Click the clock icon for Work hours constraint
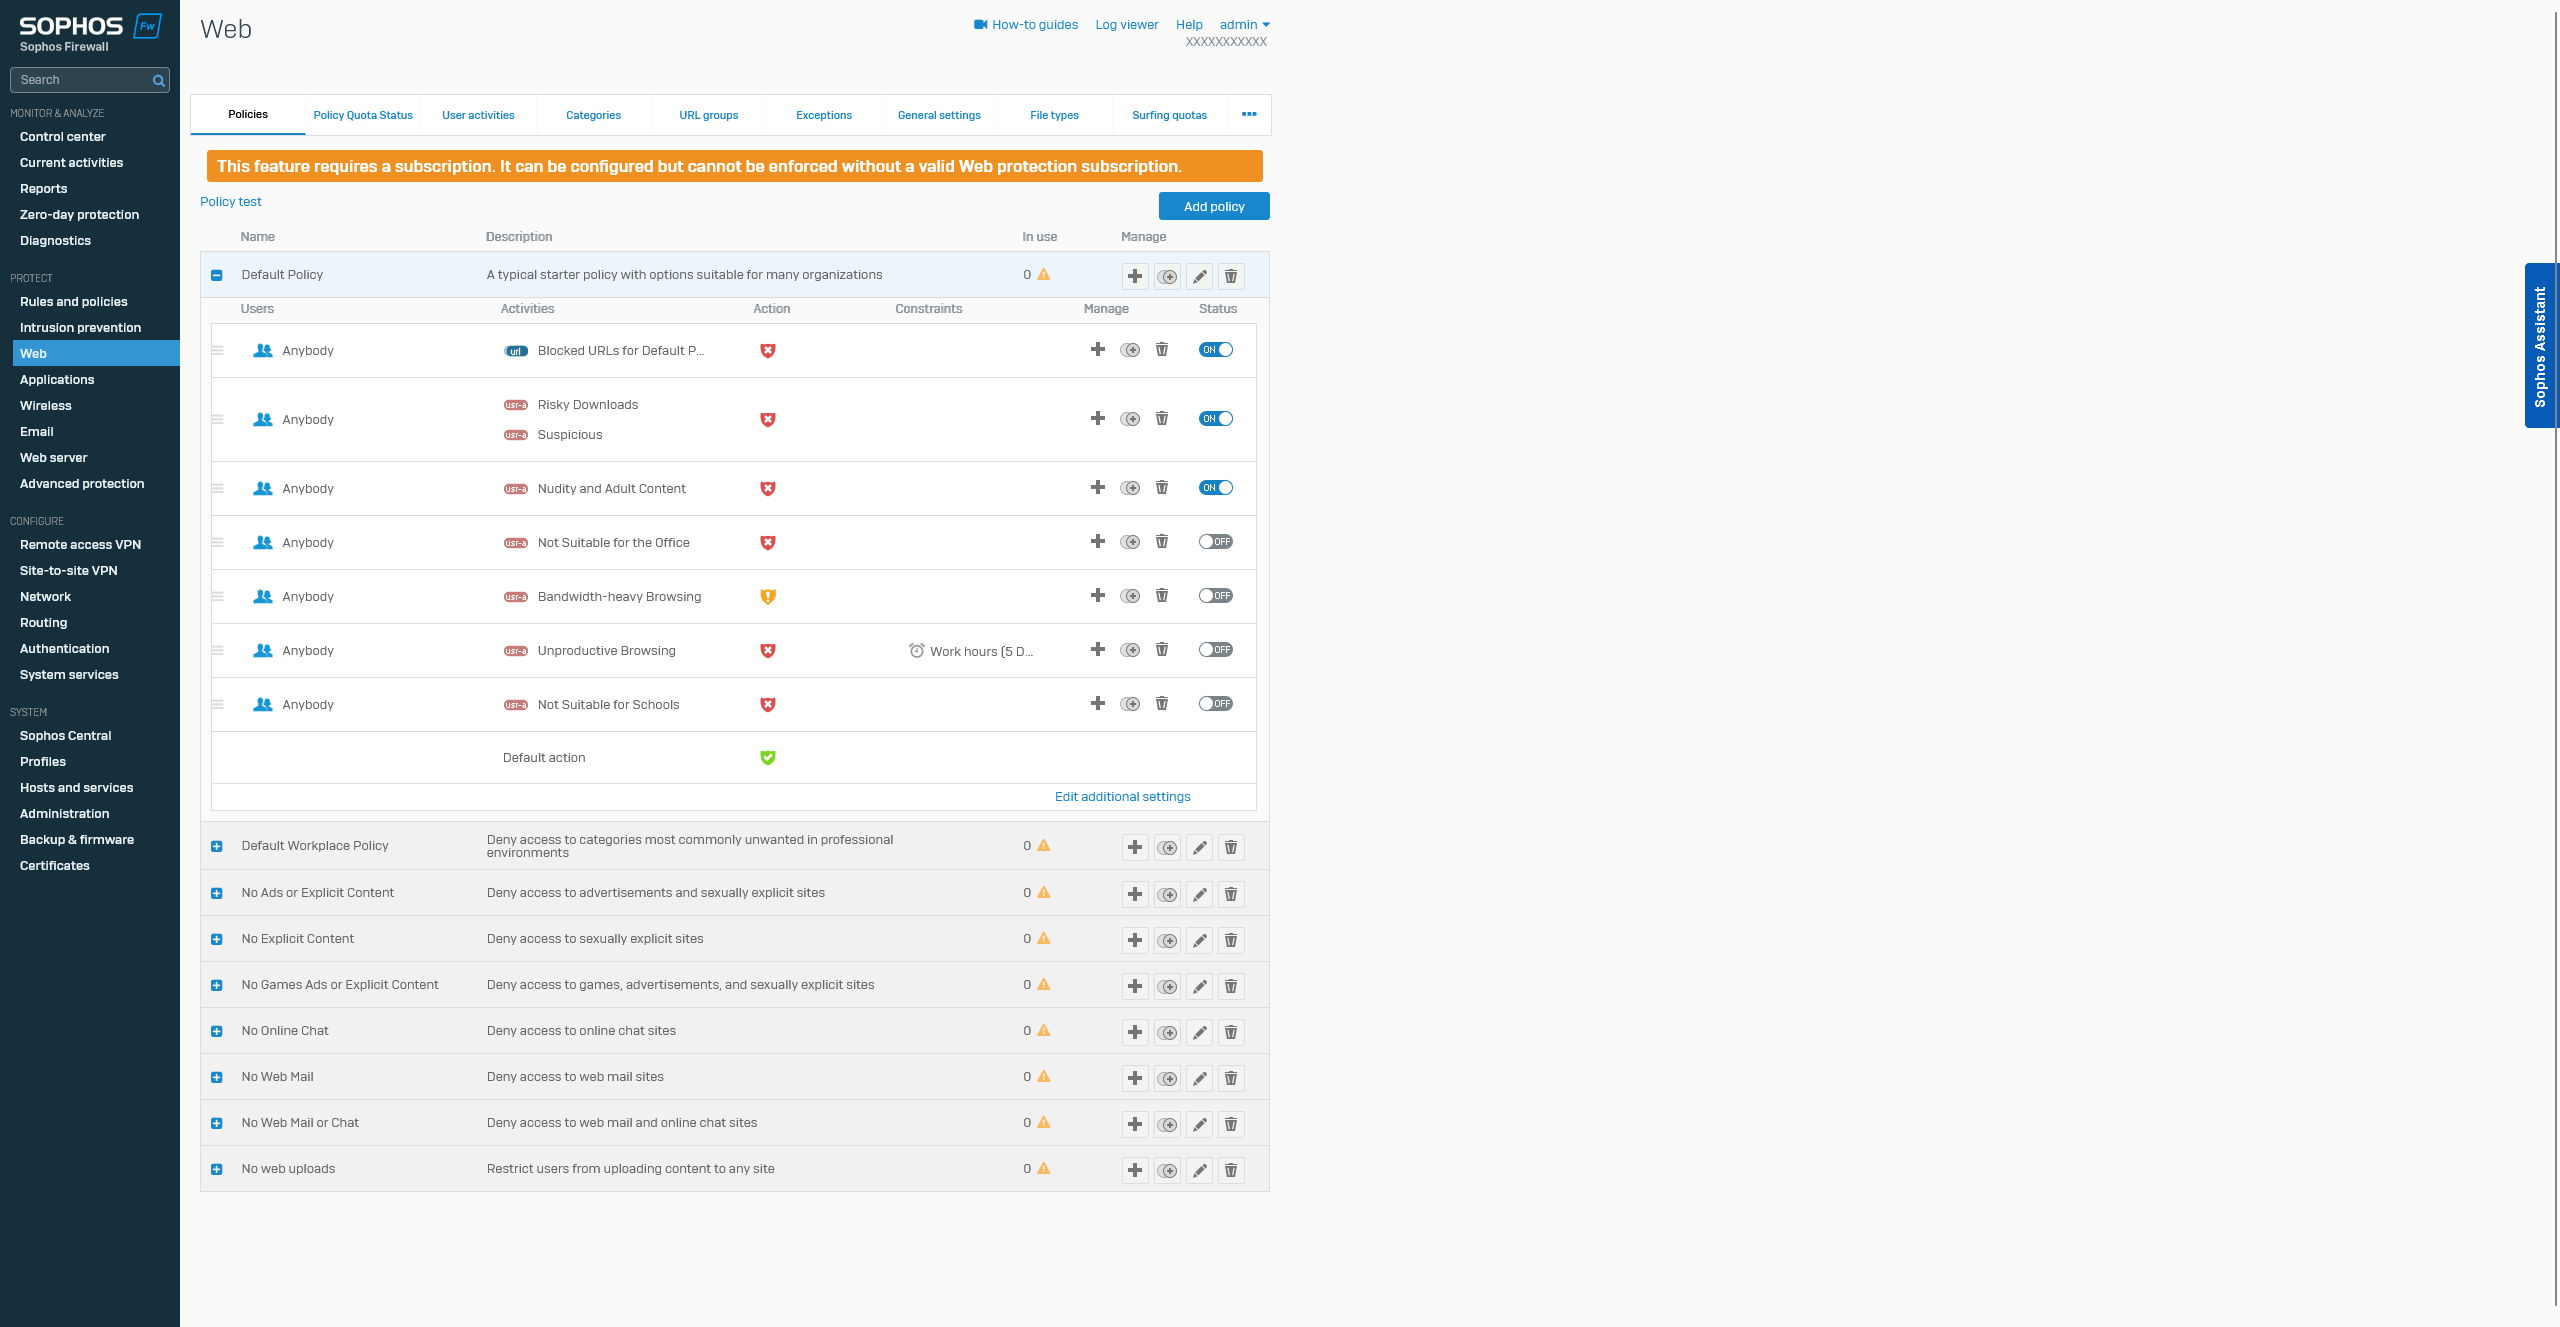2560x1327 pixels. tap(916, 651)
